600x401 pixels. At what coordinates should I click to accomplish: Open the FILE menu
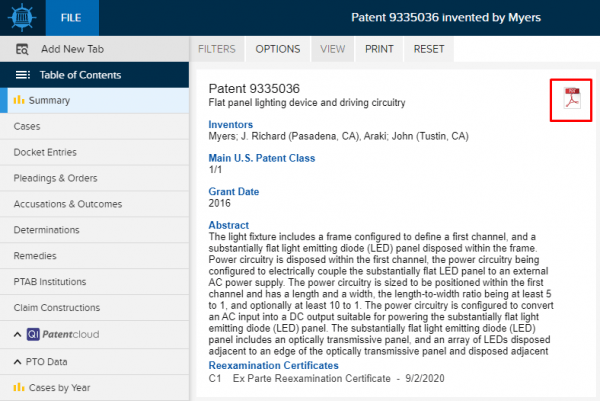(x=71, y=19)
